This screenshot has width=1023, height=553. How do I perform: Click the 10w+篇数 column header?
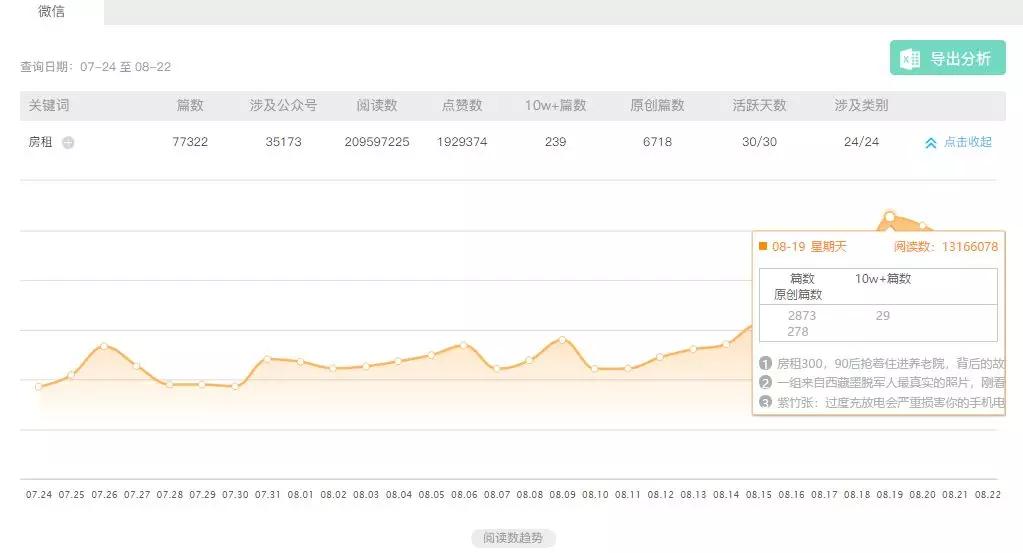pyautogui.click(x=555, y=105)
